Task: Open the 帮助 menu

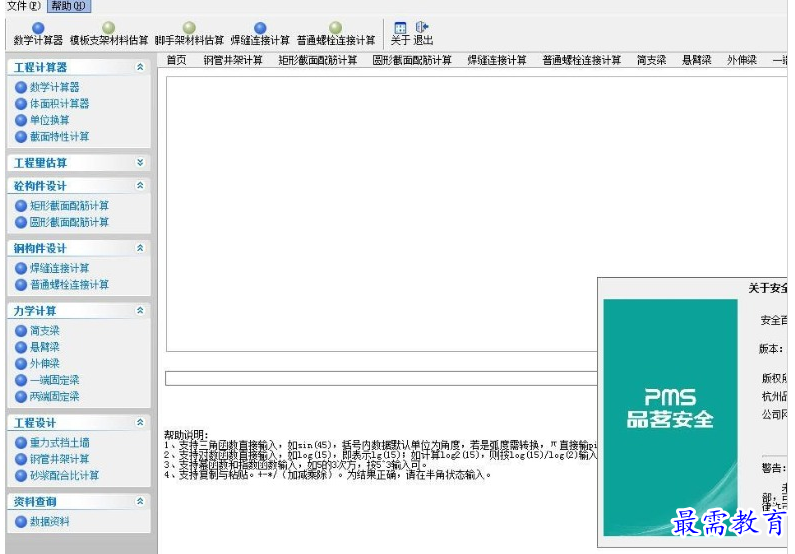Action: [68, 6]
